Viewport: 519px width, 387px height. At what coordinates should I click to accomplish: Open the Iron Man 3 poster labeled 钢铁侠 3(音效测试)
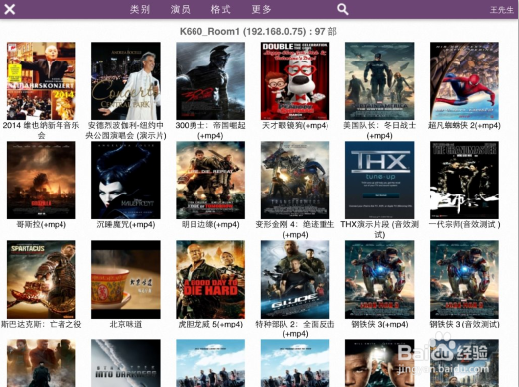coord(464,279)
